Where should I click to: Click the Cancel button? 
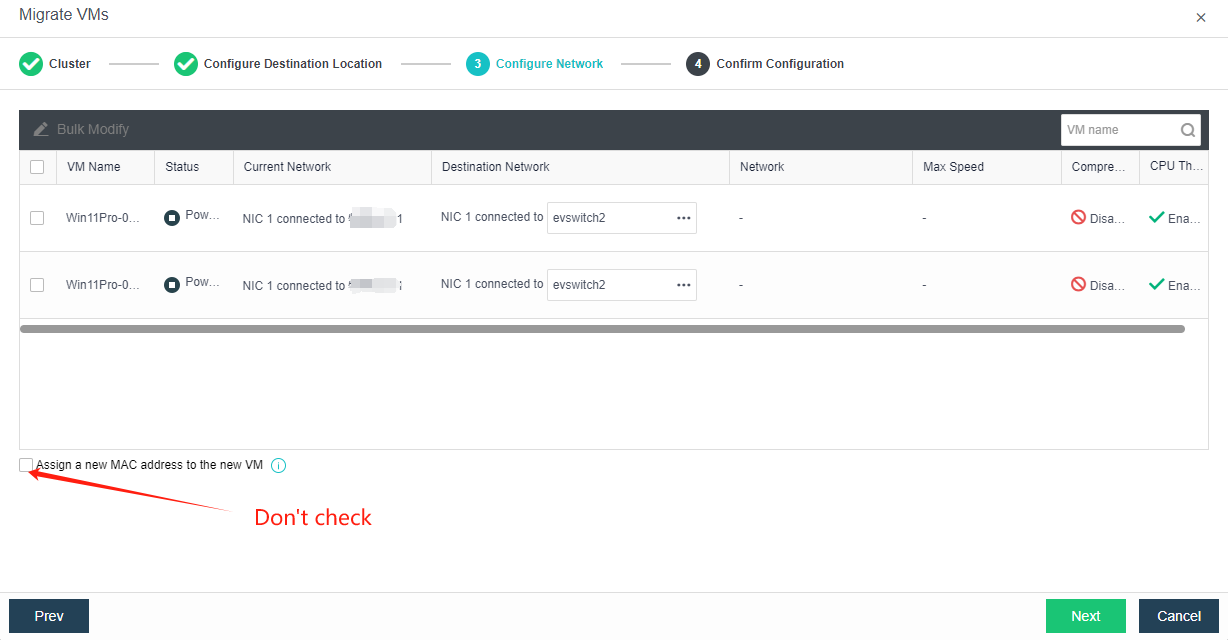pos(1179,616)
